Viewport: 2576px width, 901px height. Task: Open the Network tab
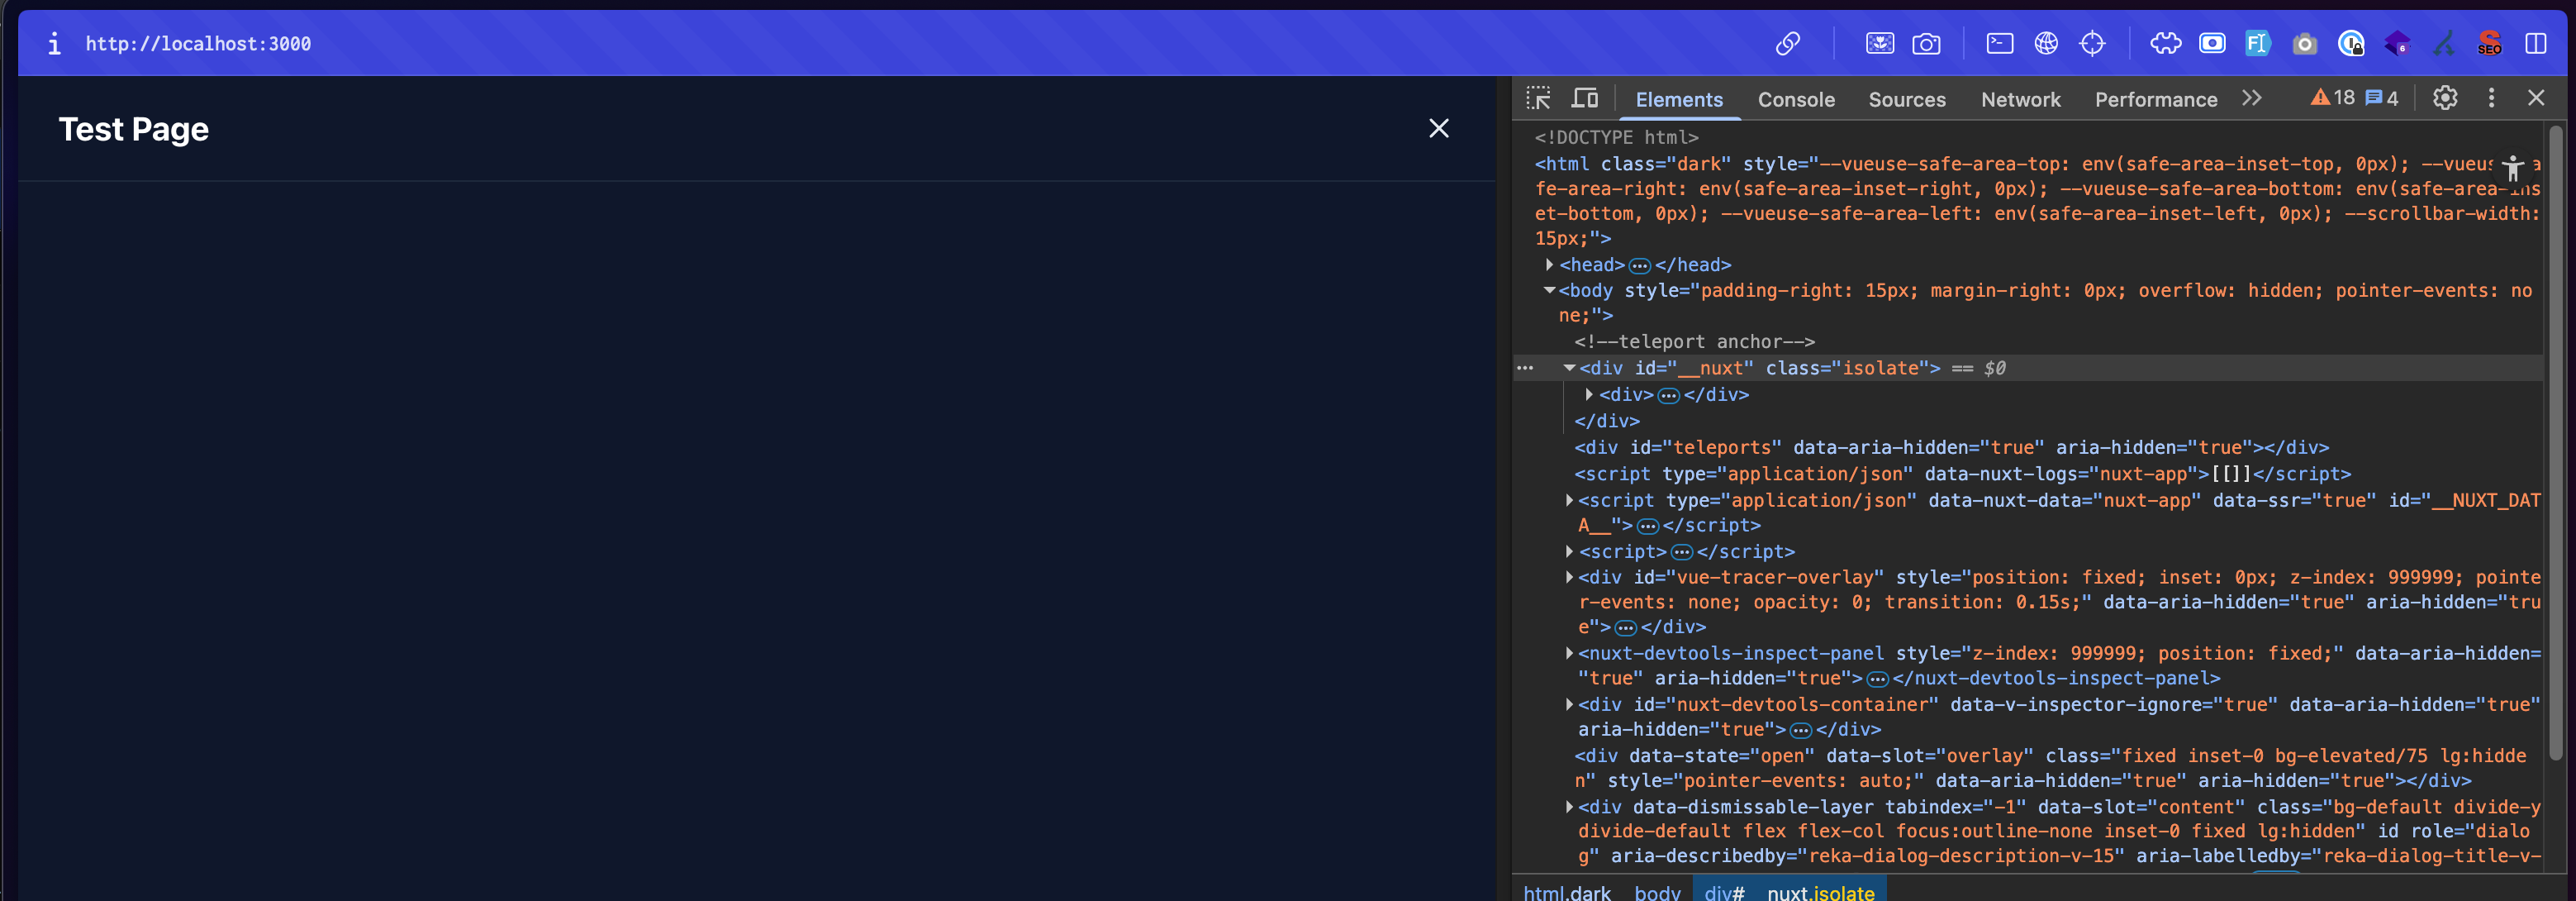(2020, 99)
